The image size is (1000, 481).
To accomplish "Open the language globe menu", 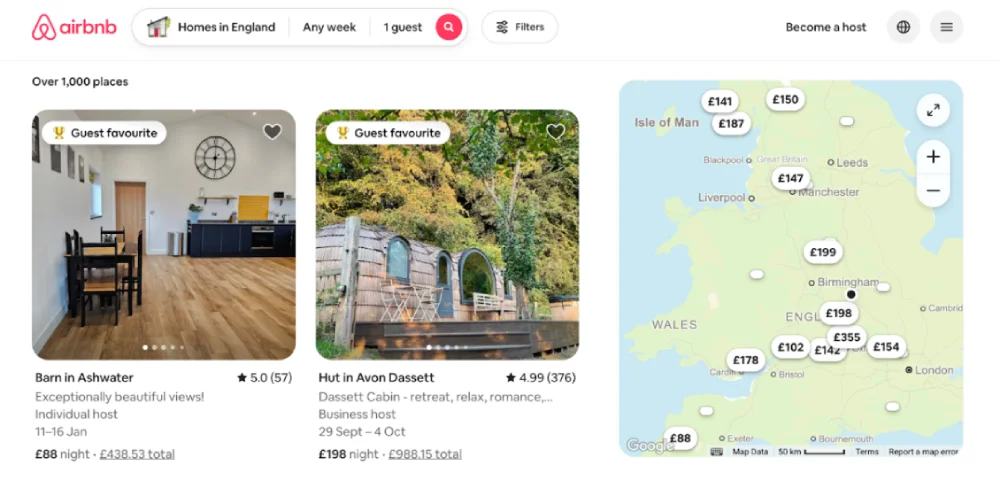I will [x=903, y=27].
